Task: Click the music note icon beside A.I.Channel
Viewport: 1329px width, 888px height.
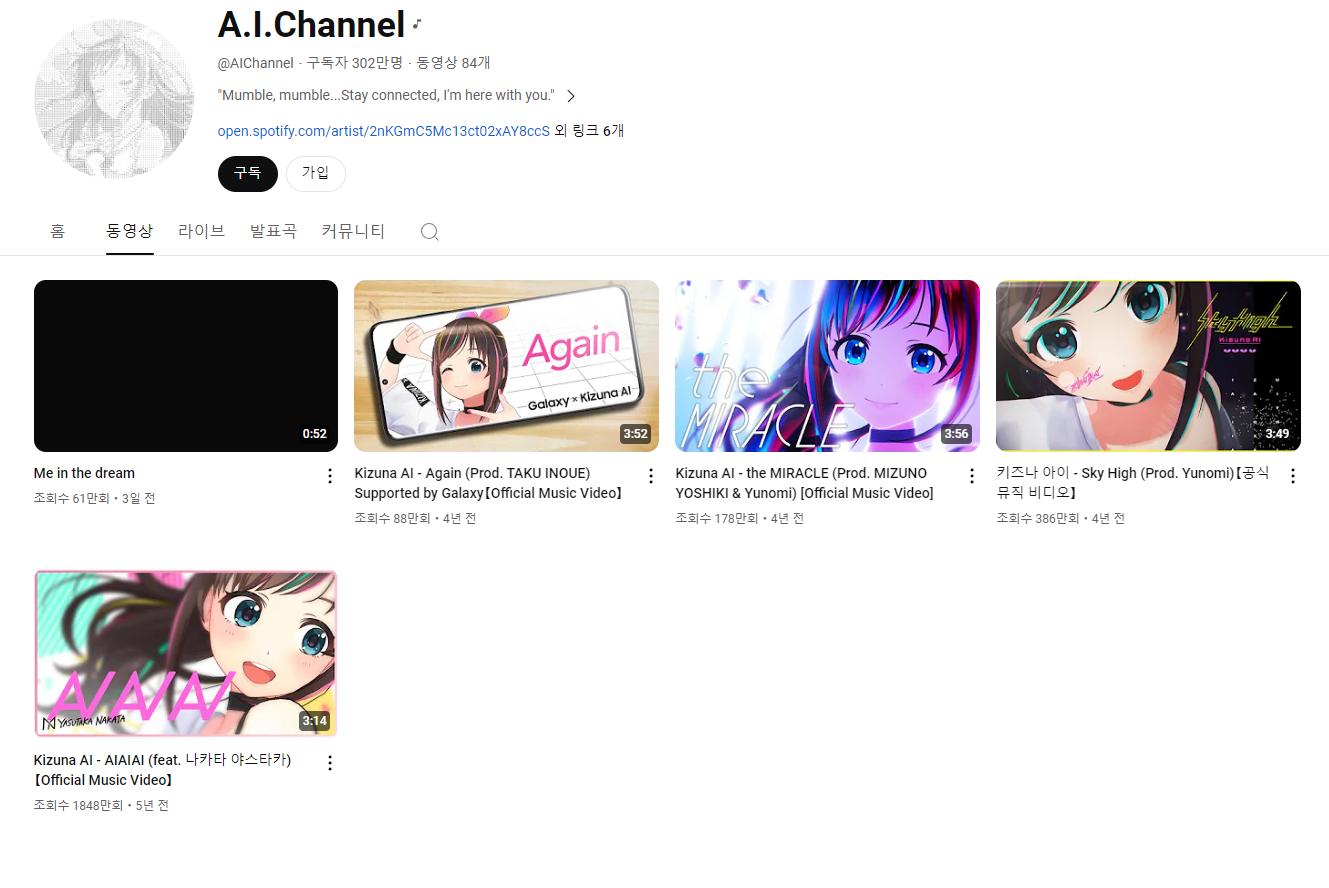Action: (417, 24)
